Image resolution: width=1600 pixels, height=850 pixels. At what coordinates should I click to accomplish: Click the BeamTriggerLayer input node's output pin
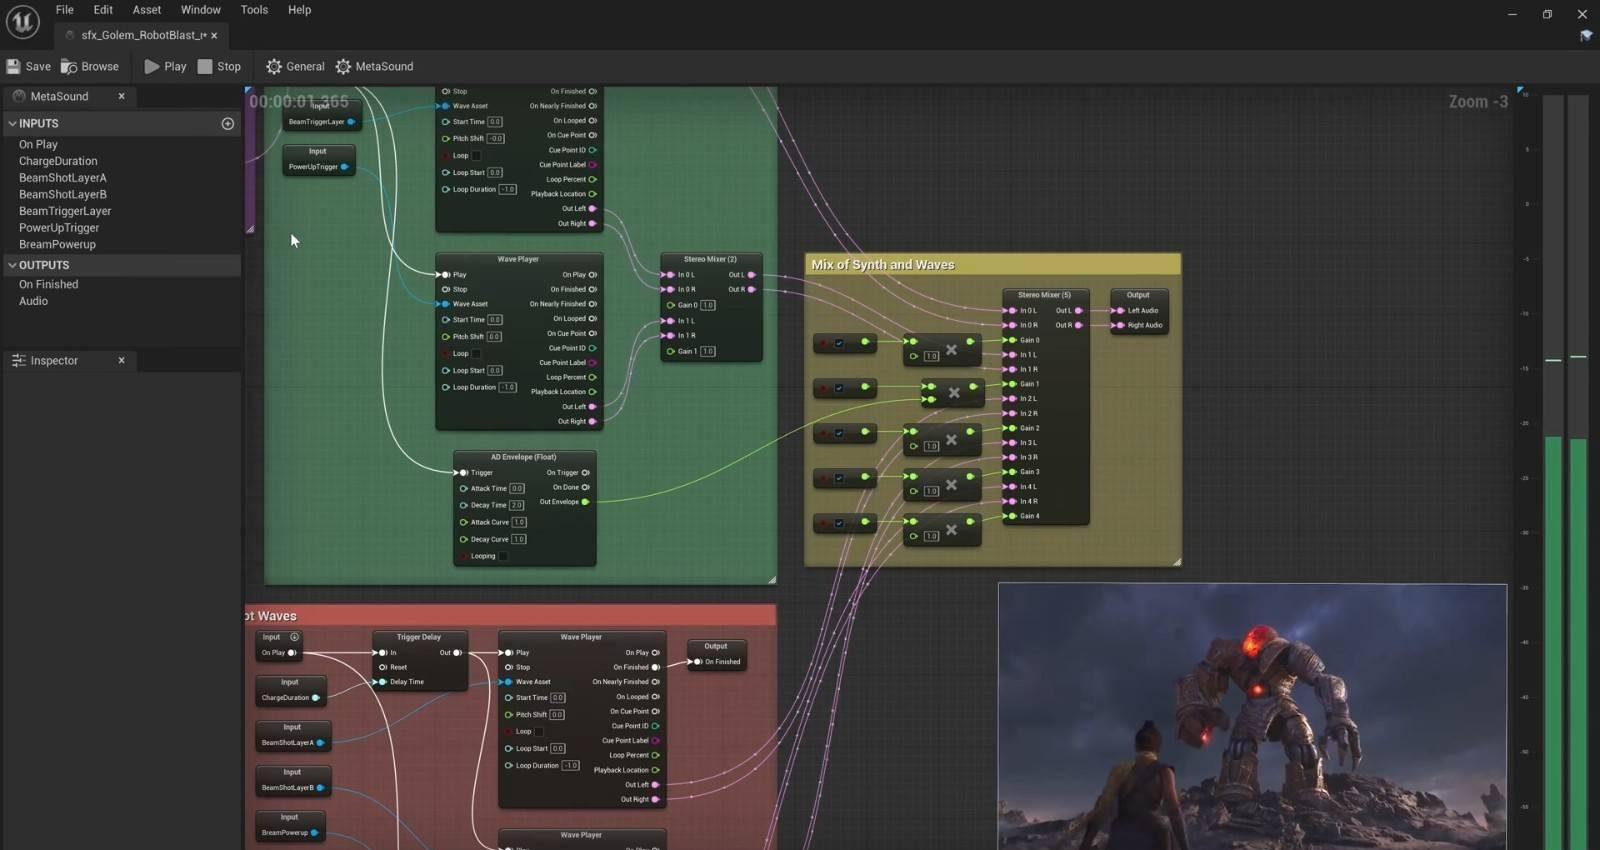(x=351, y=122)
